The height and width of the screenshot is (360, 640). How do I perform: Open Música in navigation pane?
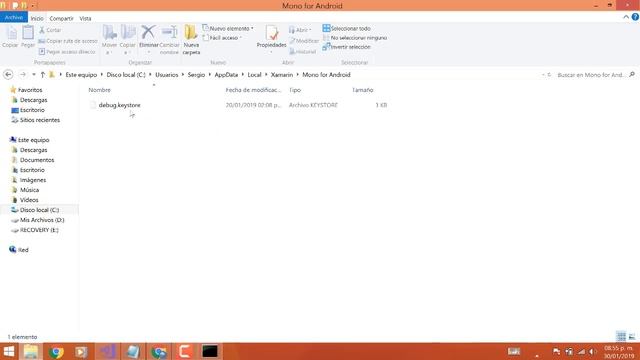[x=29, y=190]
